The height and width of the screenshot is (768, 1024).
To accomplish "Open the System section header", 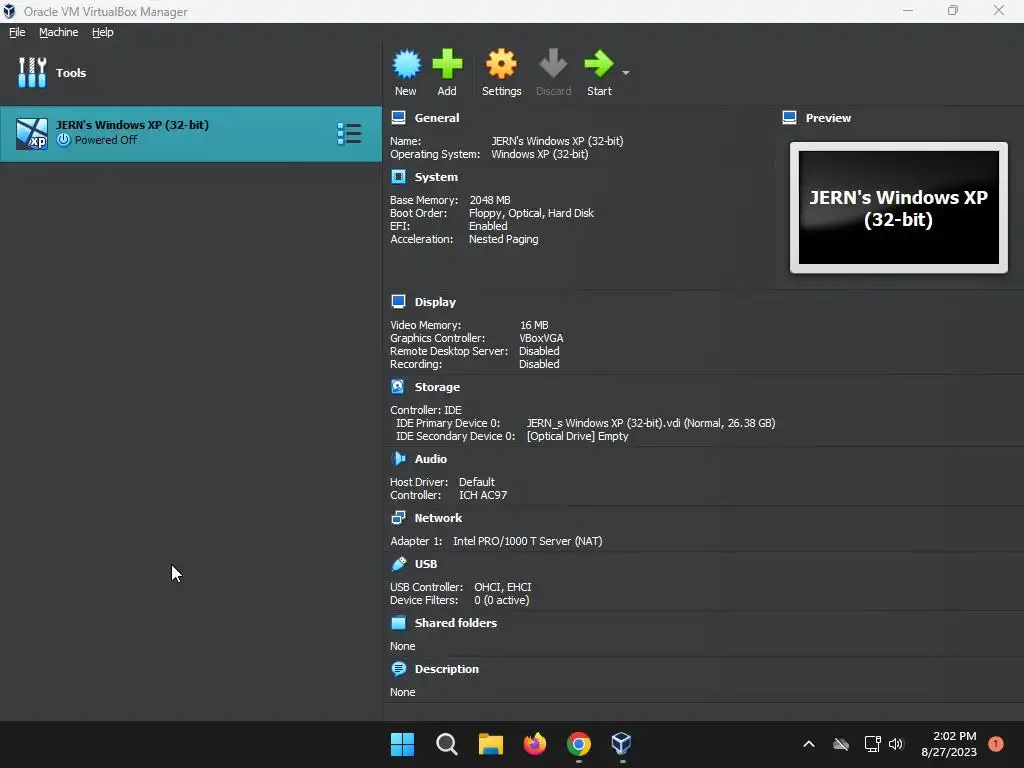I will (x=436, y=177).
